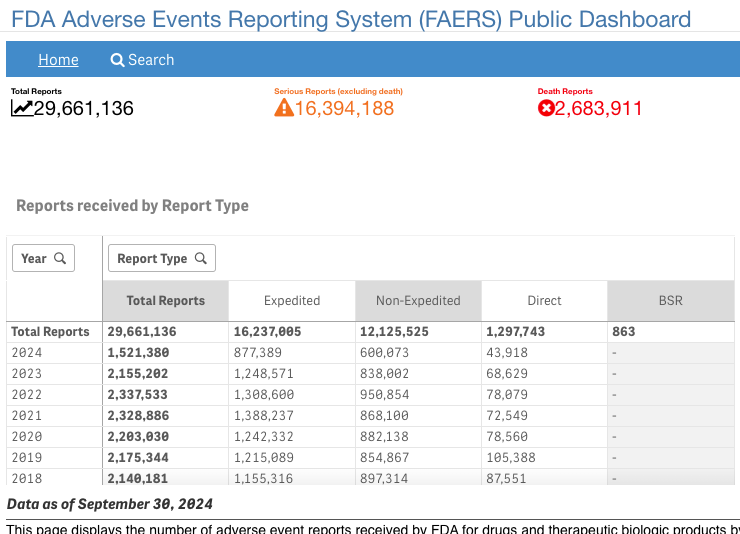Click the magnifier in the Year filter
The height and width of the screenshot is (534, 740).
coord(60,258)
